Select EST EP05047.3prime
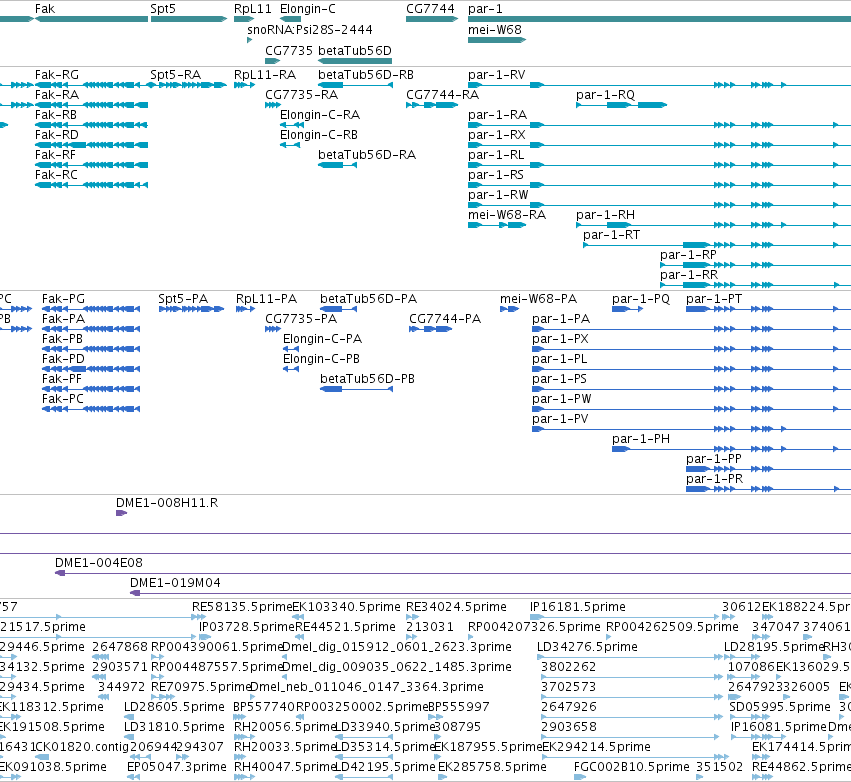 134,777
